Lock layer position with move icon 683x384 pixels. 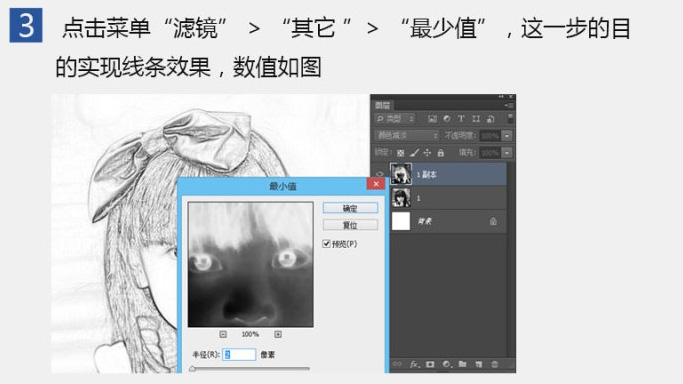(x=427, y=152)
